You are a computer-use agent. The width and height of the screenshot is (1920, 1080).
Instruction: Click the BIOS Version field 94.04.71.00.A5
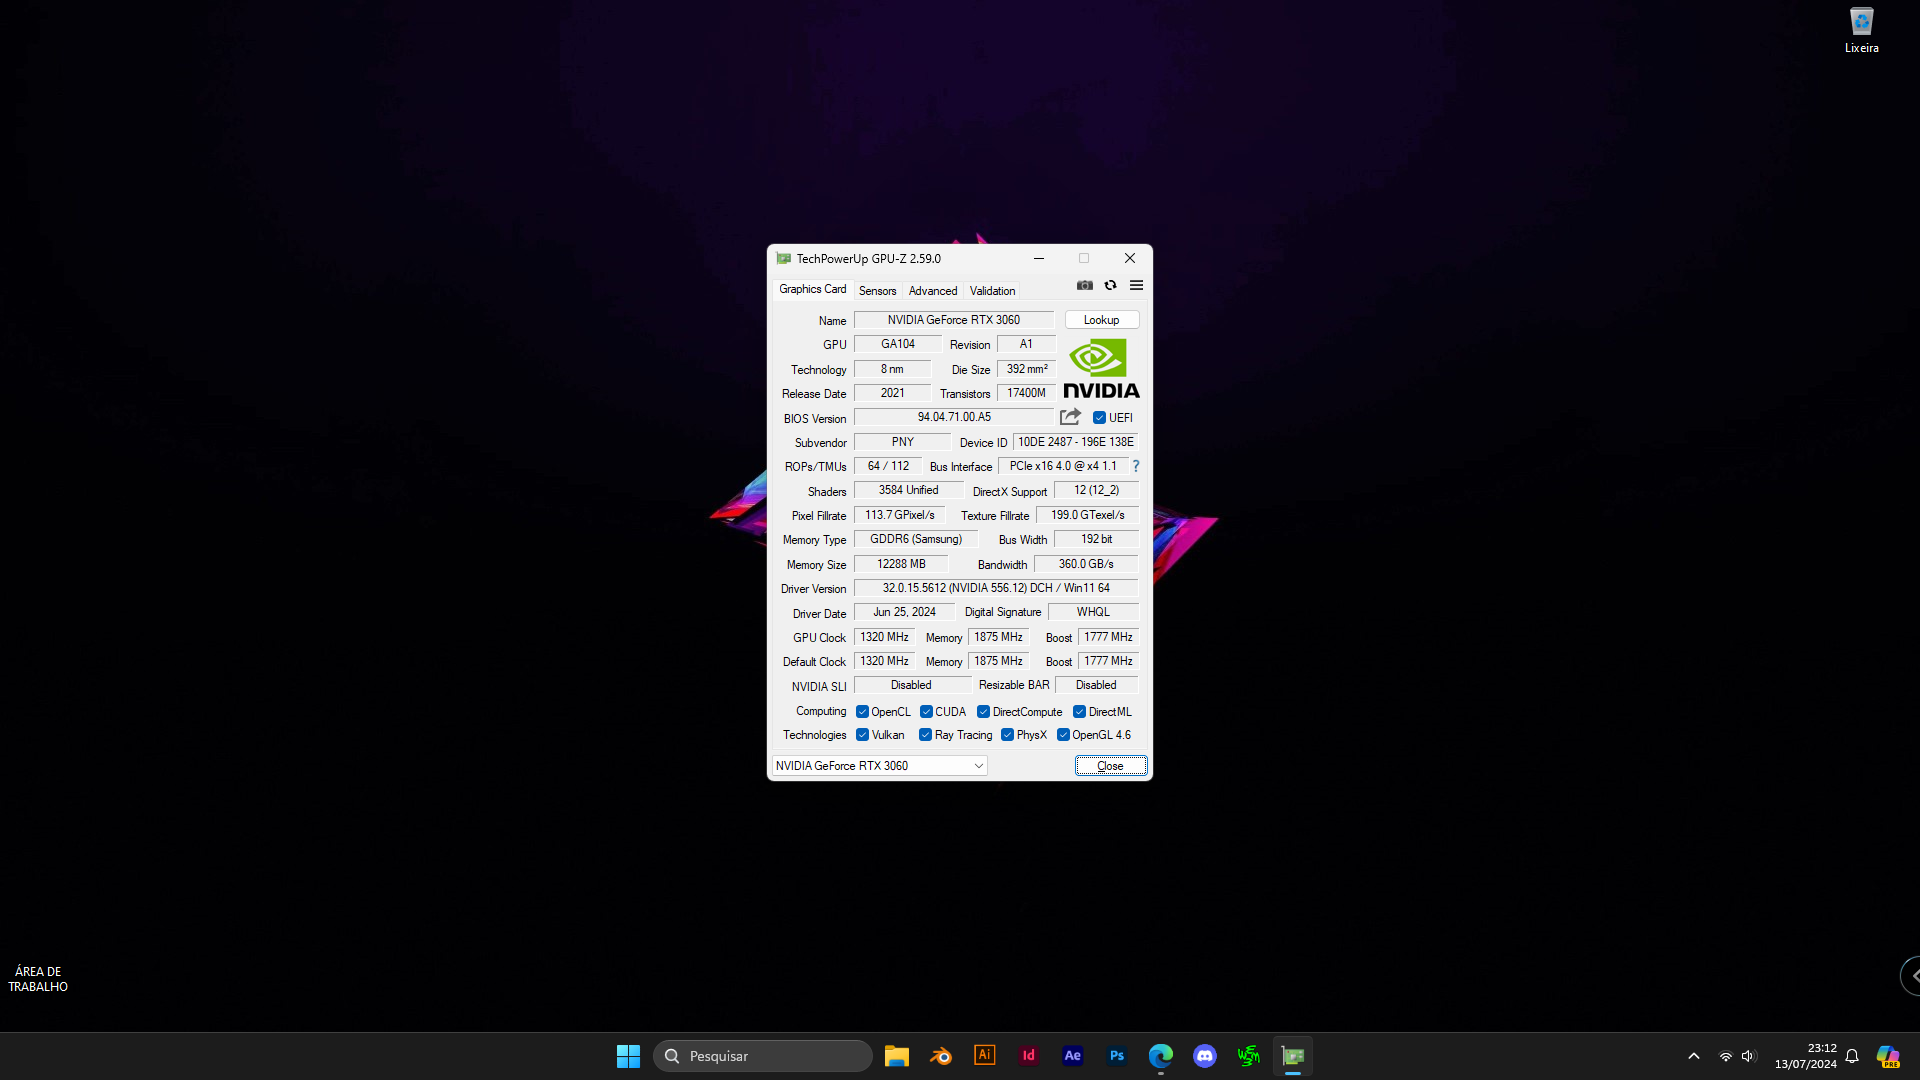tap(954, 417)
